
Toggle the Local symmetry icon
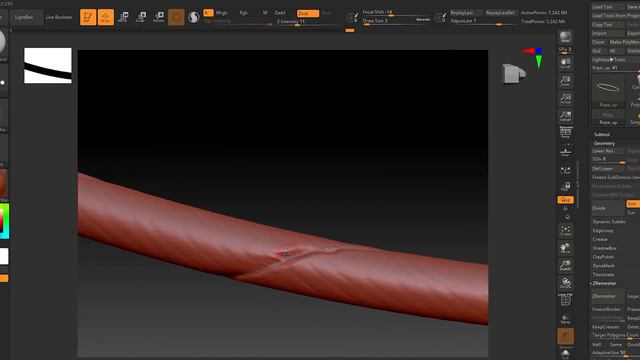click(x=565, y=170)
